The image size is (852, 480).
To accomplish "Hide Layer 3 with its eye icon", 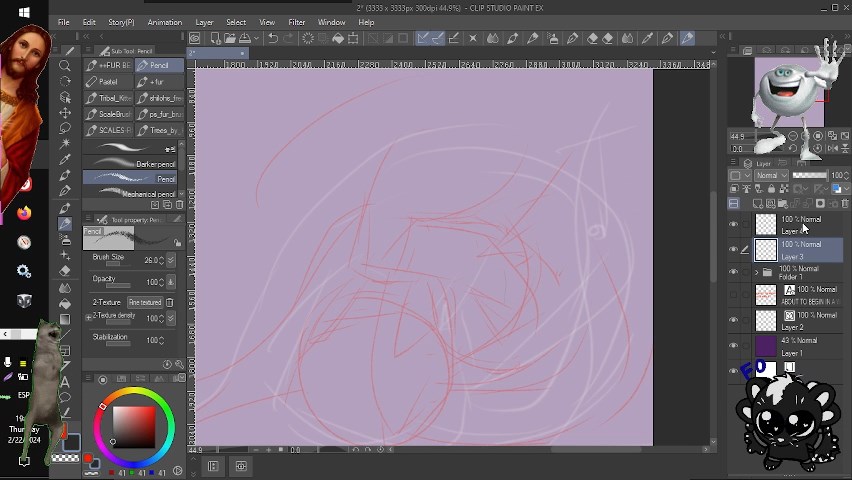I will point(733,250).
